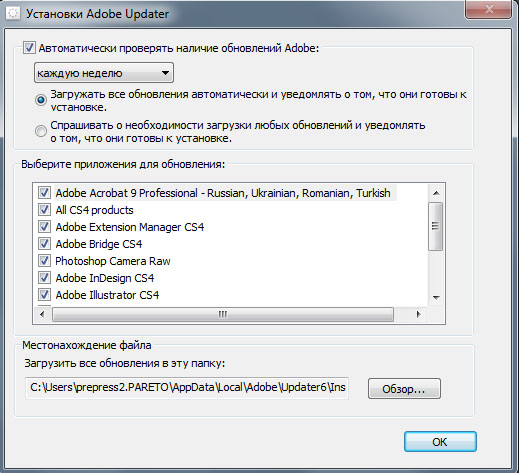The width and height of the screenshot is (519, 473).
Task: Select the 'Спрашивать о необходимости загрузки' radio option
Action: [41, 131]
